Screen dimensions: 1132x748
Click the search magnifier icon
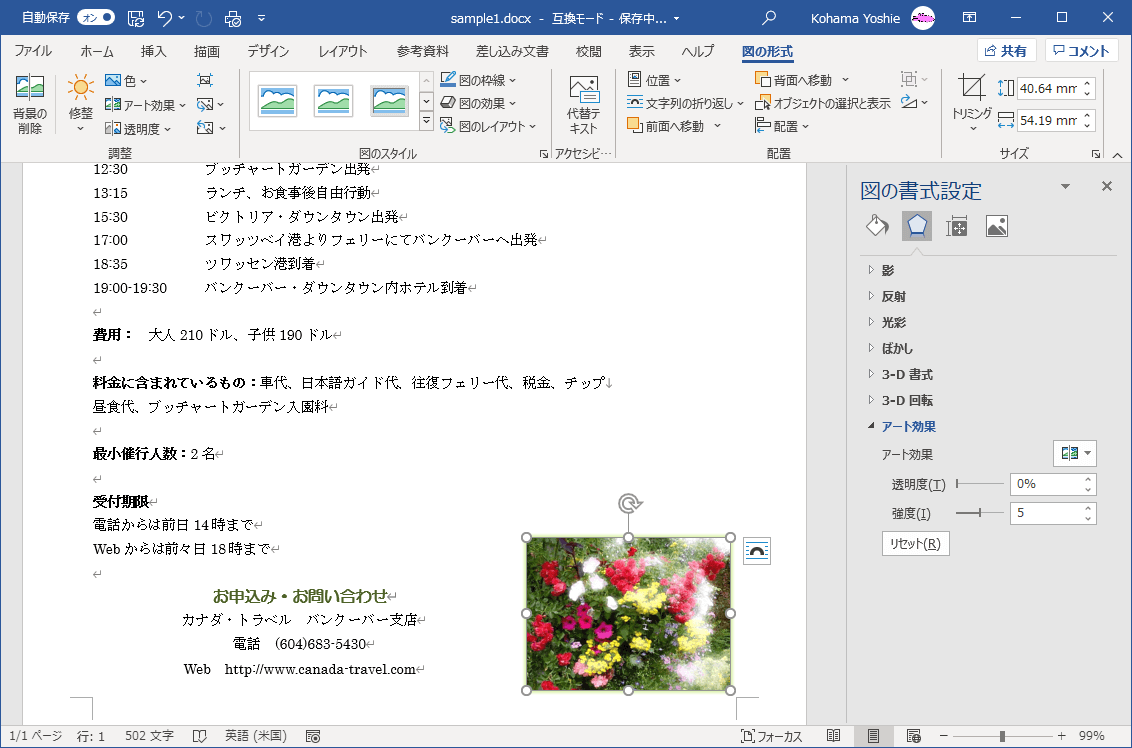pos(770,17)
